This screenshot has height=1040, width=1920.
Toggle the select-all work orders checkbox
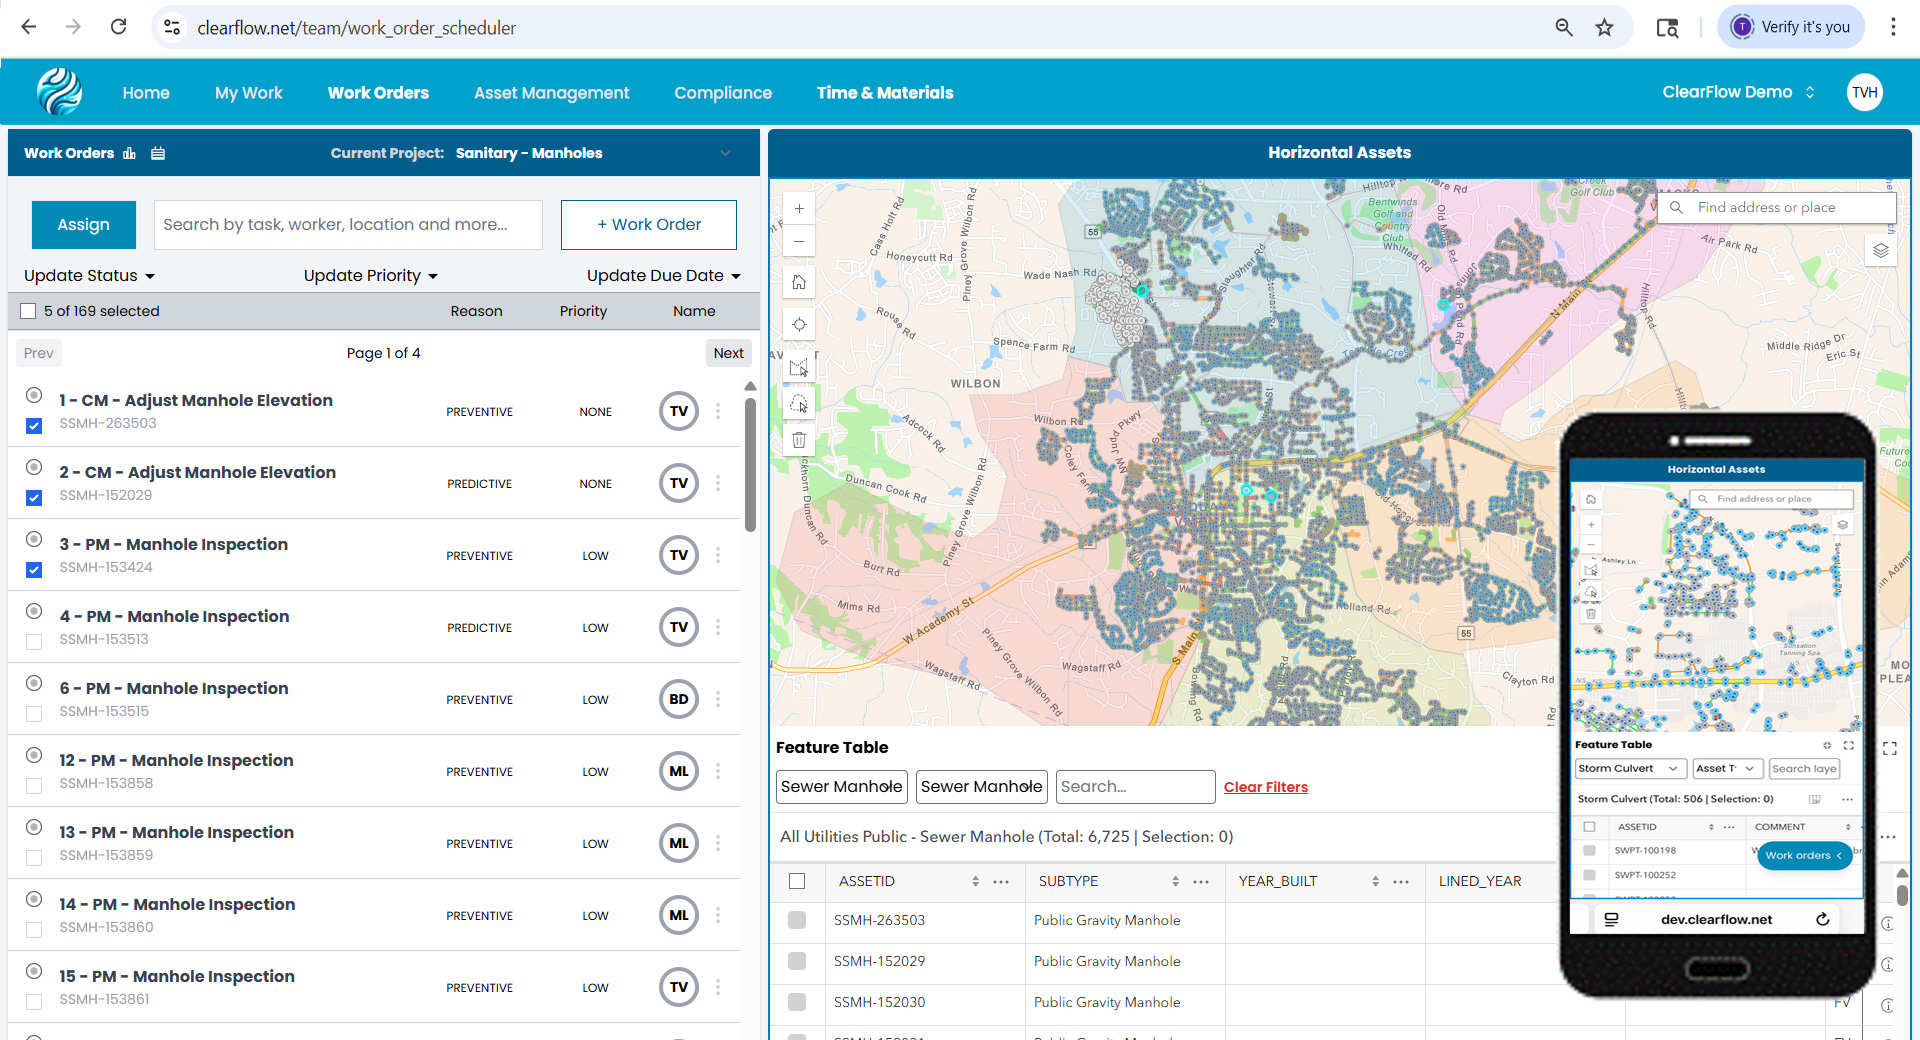(28, 311)
